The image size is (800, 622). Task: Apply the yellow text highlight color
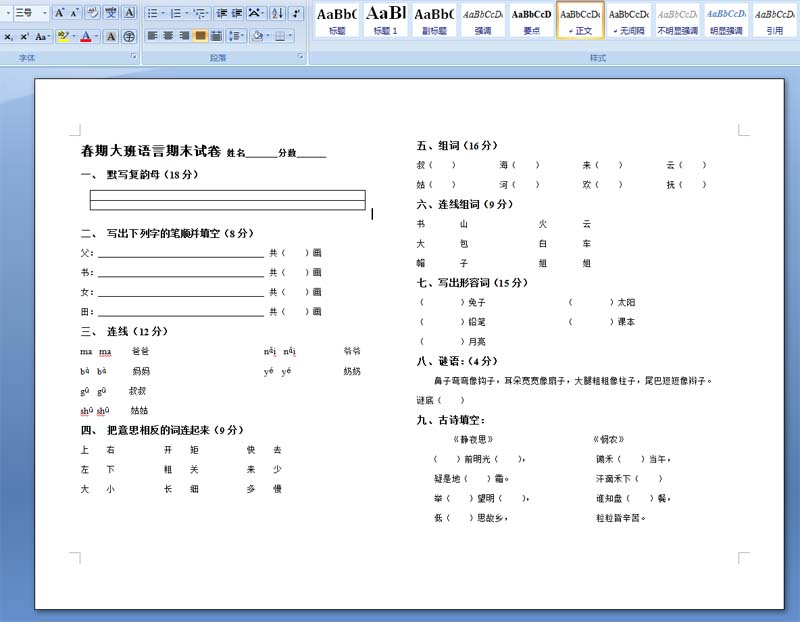point(63,36)
